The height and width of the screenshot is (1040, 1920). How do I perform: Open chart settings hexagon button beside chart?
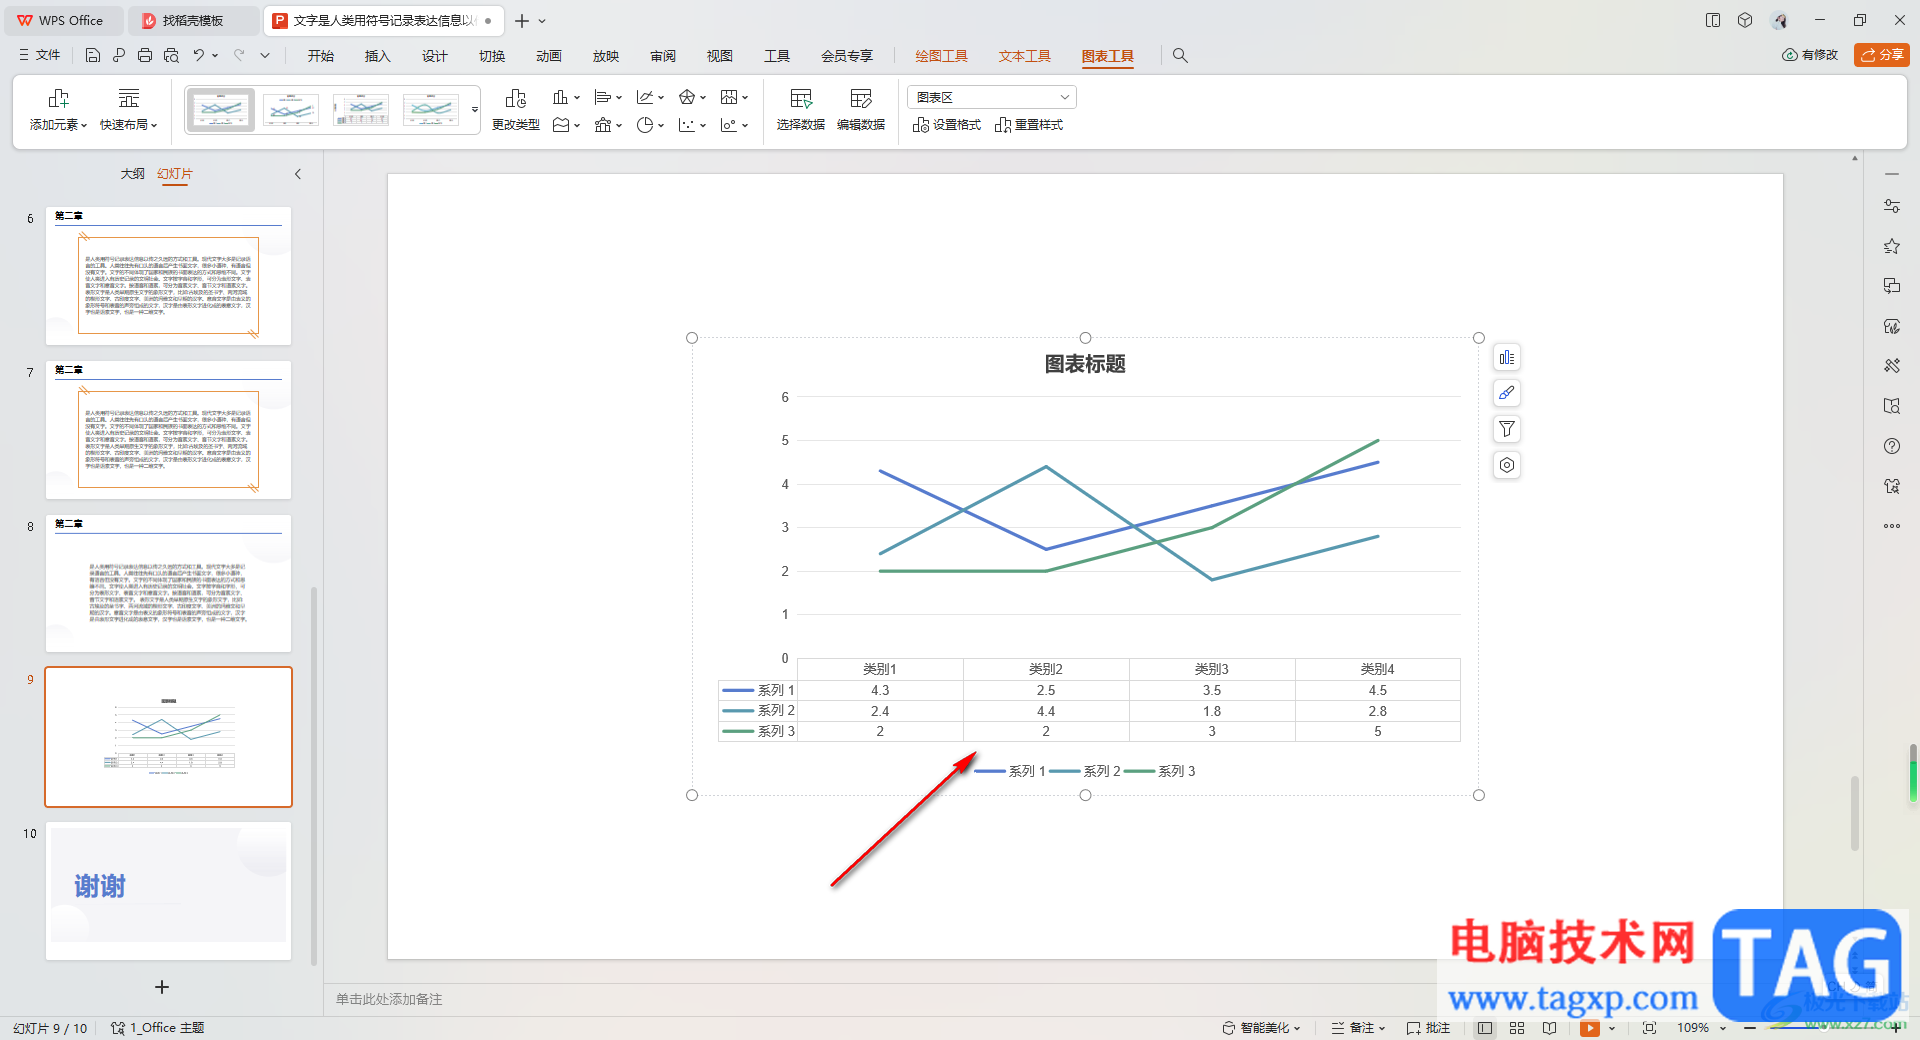click(x=1507, y=465)
